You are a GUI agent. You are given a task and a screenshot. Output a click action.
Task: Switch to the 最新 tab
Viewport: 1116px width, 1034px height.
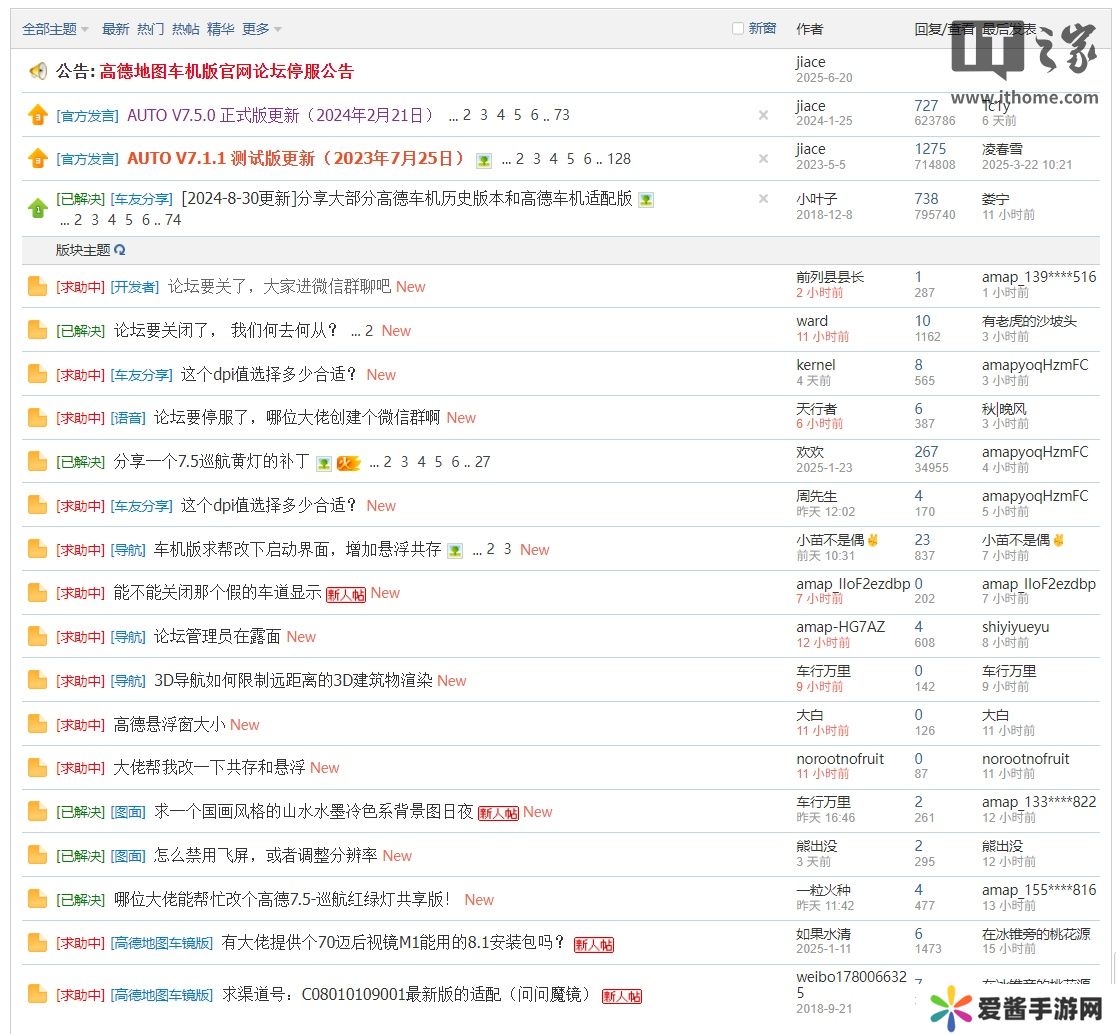point(115,29)
